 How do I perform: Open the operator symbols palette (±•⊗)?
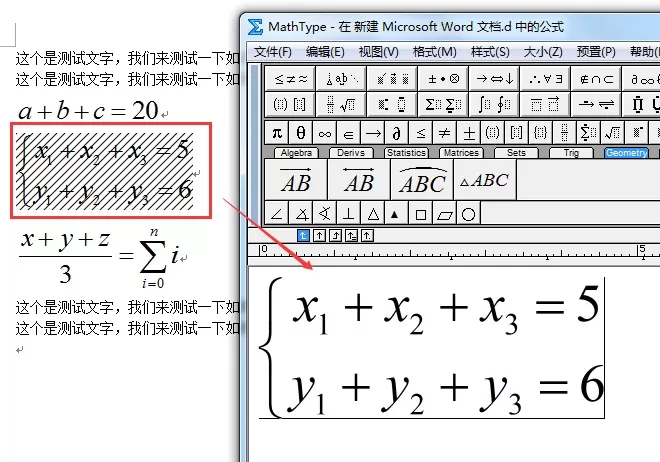tap(443, 79)
